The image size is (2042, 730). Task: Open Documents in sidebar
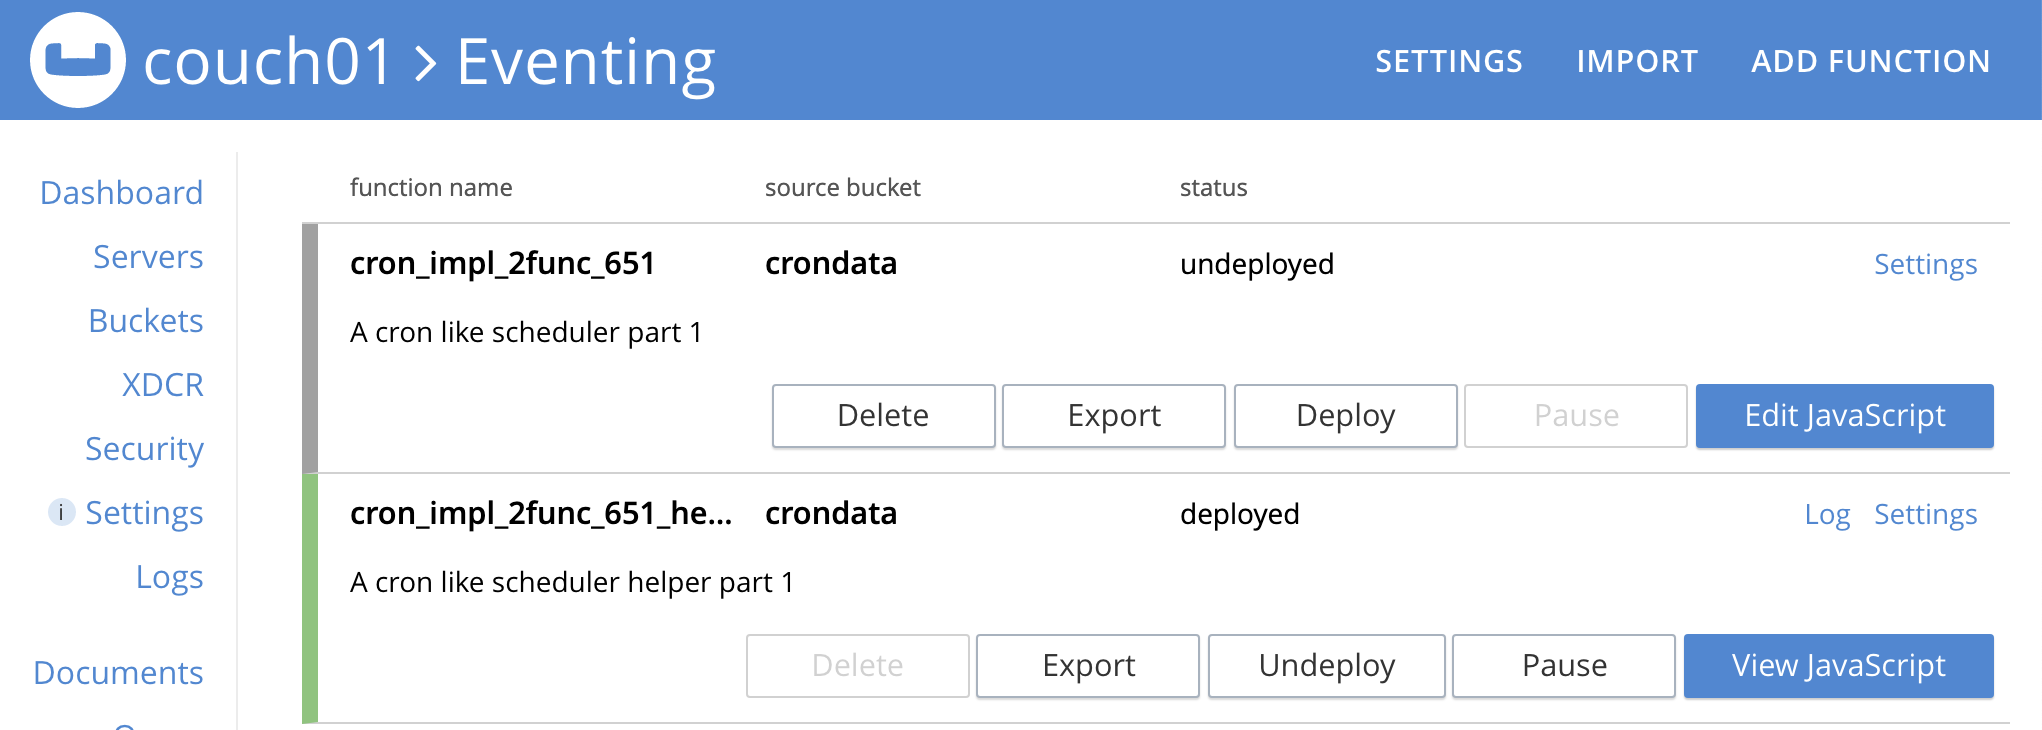point(118,673)
